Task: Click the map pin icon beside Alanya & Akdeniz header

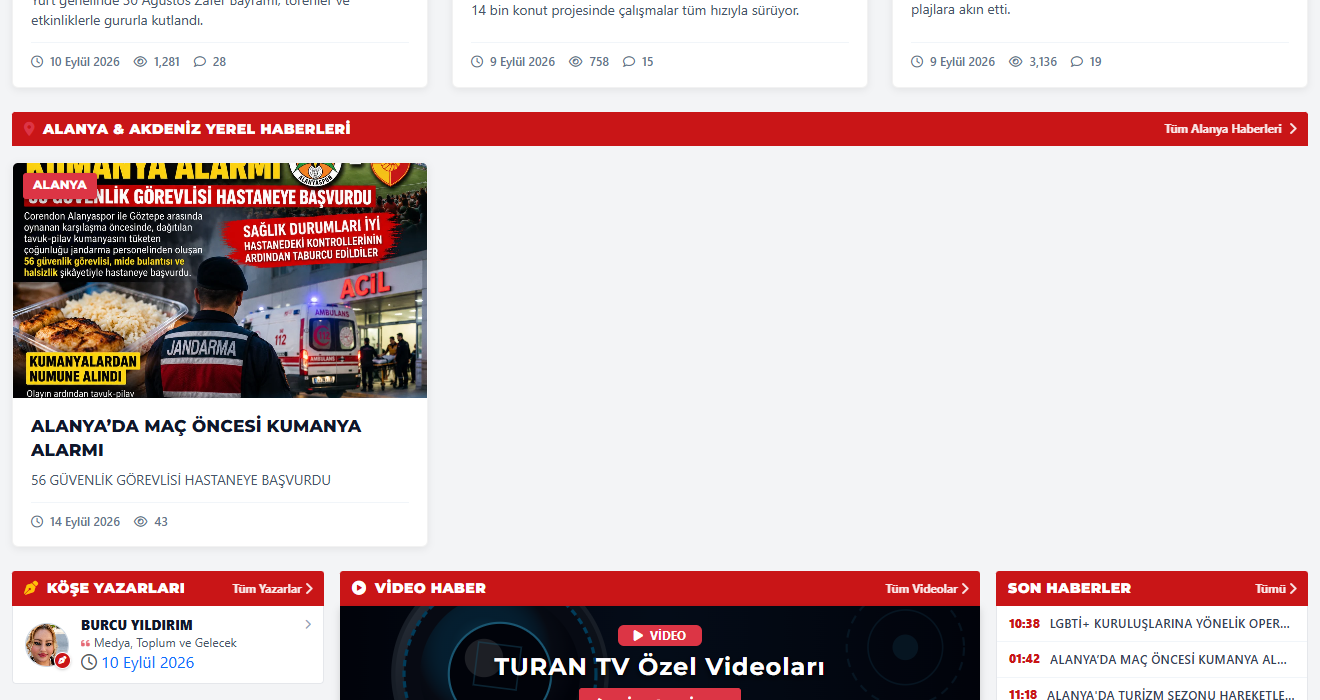Action: [29, 129]
